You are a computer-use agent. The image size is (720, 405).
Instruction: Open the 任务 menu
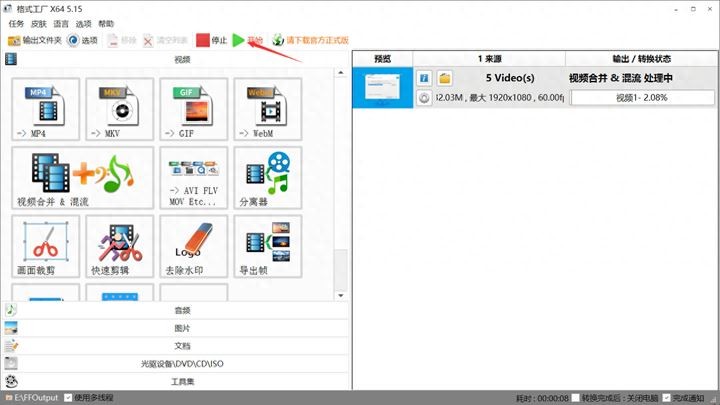click(16, 23)
